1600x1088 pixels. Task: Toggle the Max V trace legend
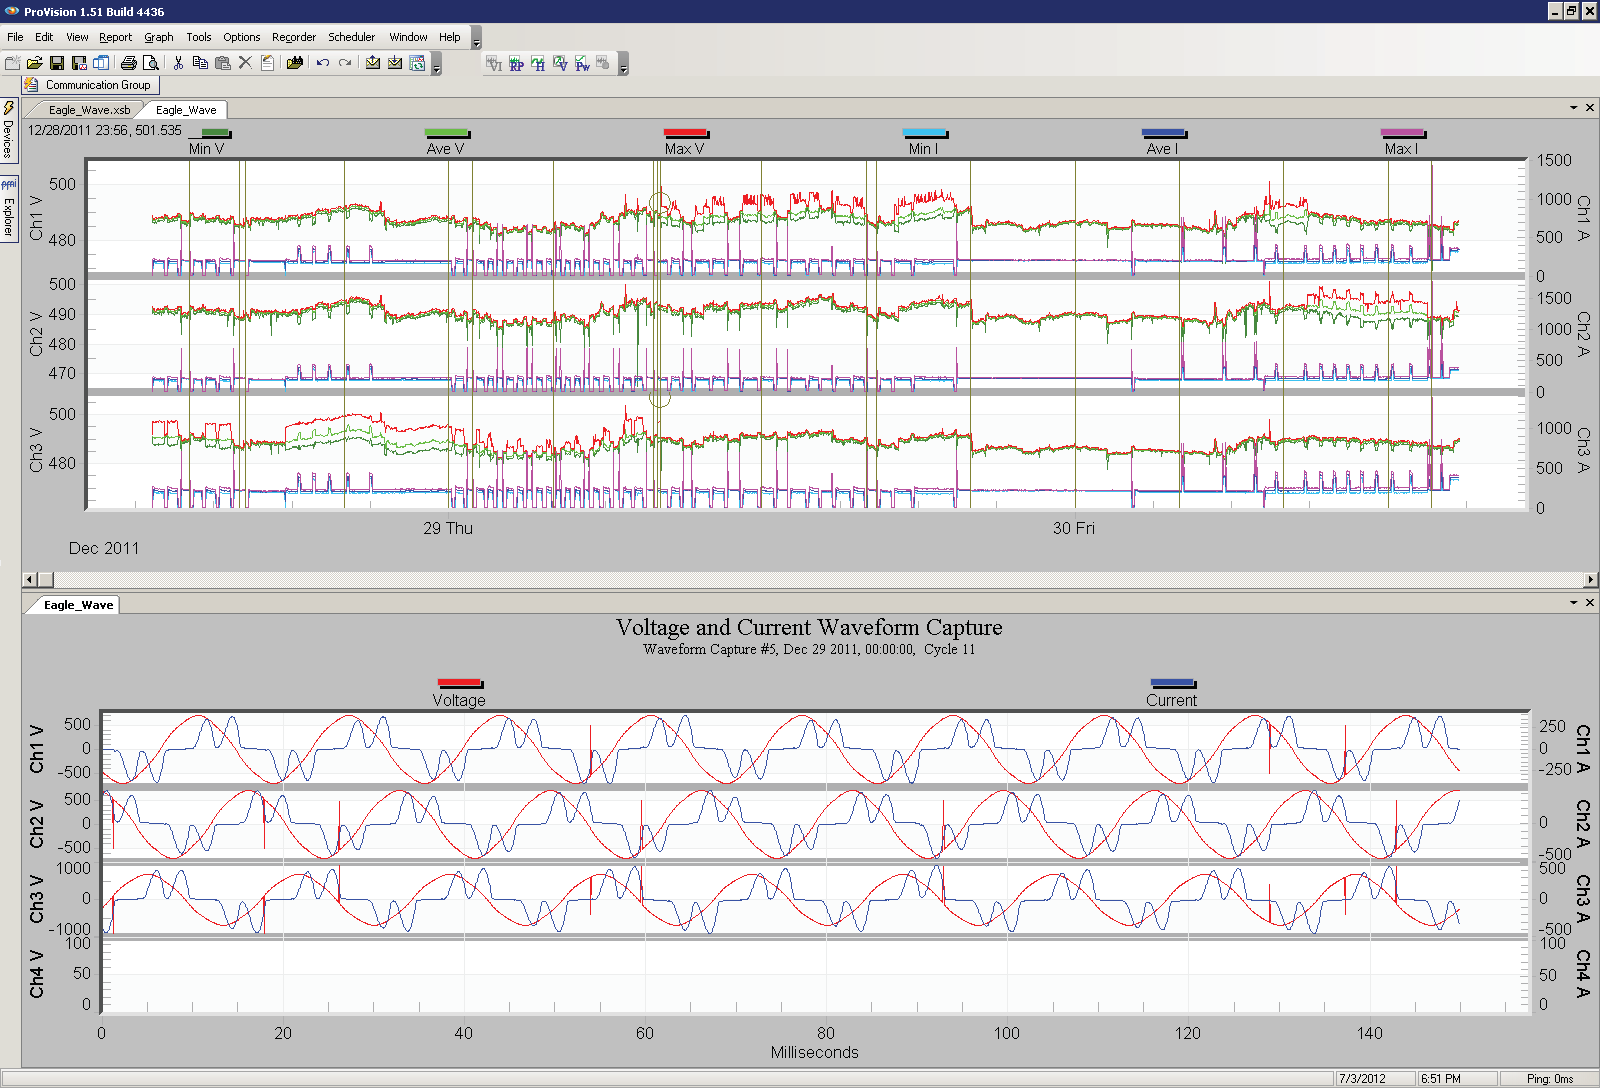click(686, 133)
